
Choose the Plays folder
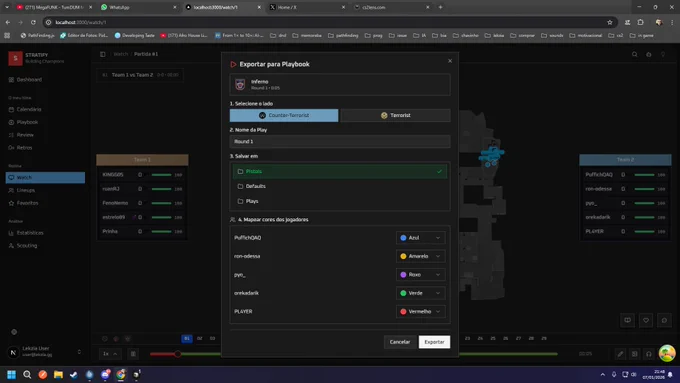(340, 201)
